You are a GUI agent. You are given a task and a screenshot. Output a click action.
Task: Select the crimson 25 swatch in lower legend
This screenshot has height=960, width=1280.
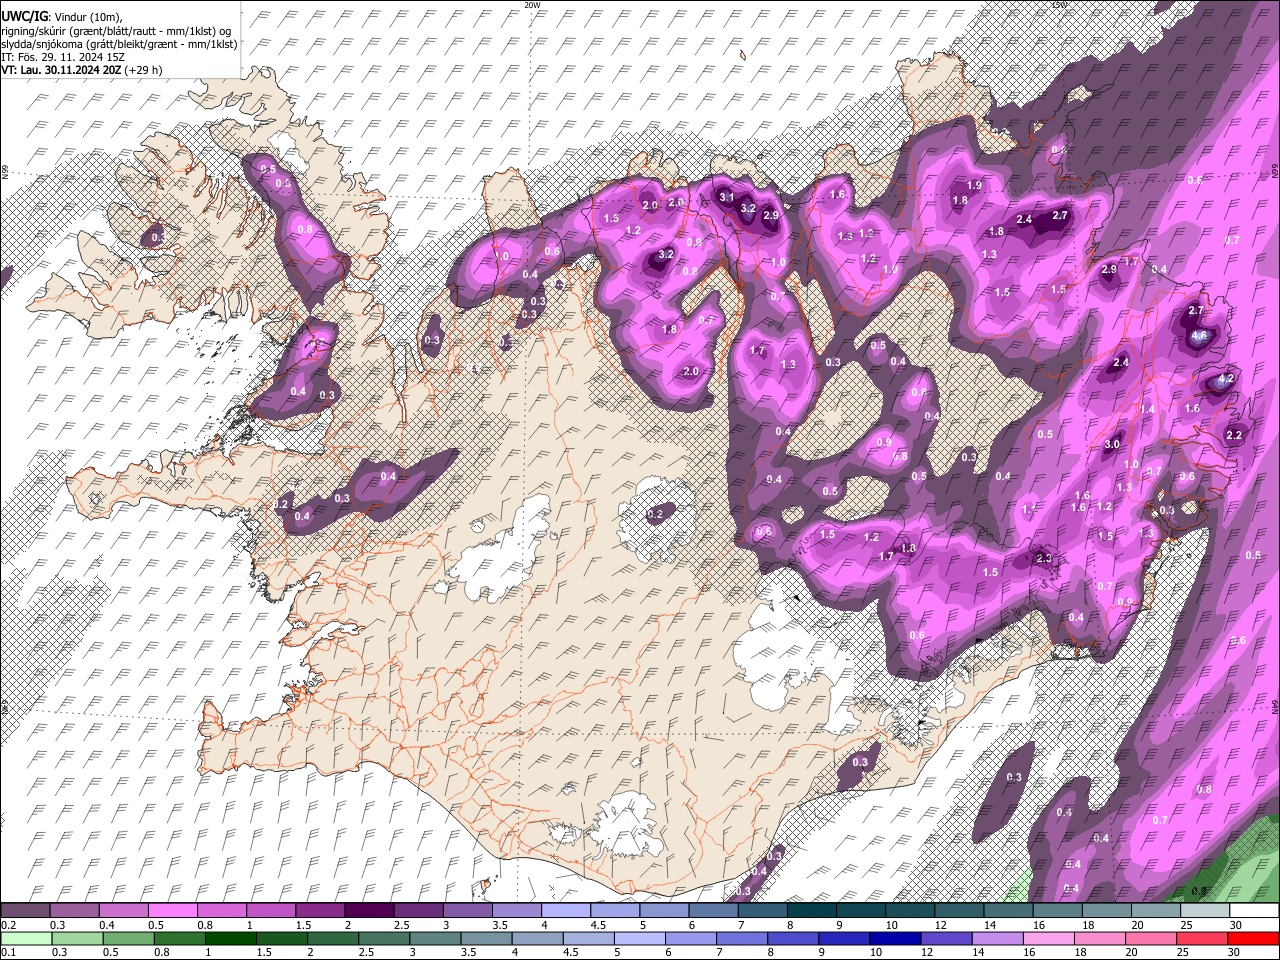coord(1201,939)
